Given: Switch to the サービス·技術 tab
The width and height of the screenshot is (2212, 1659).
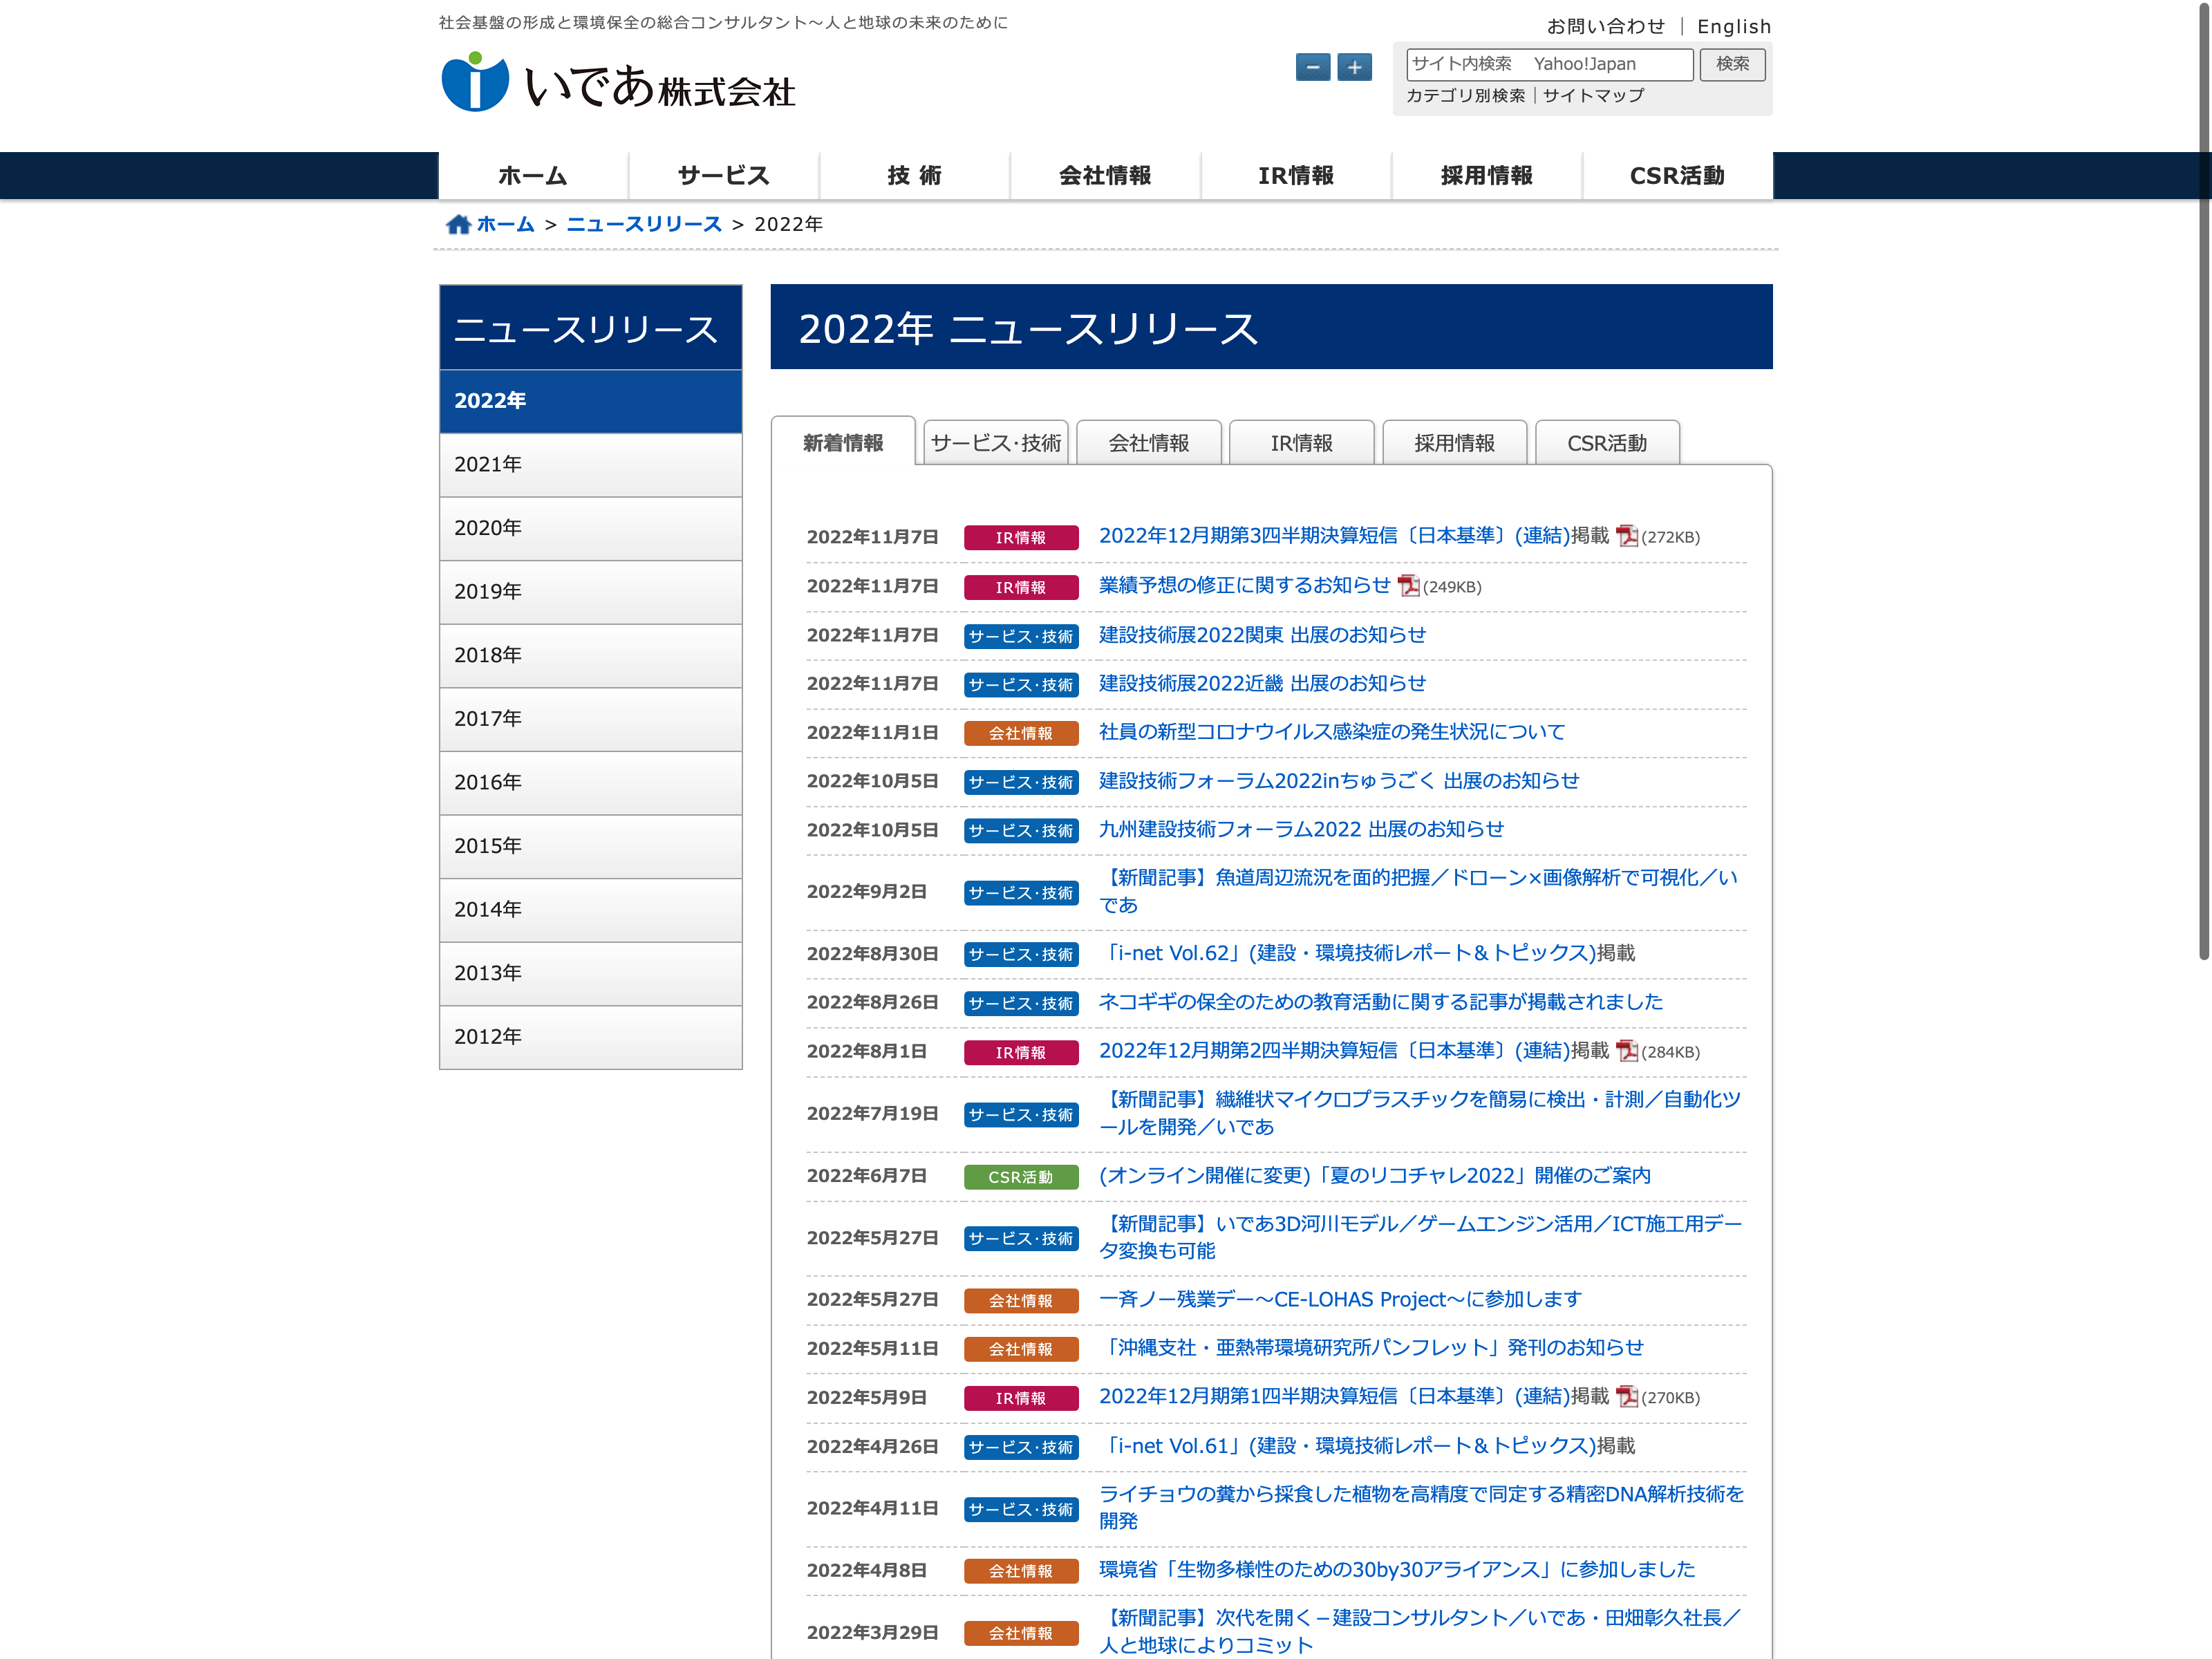Looking at the screenshot, I should click(996, 443).
